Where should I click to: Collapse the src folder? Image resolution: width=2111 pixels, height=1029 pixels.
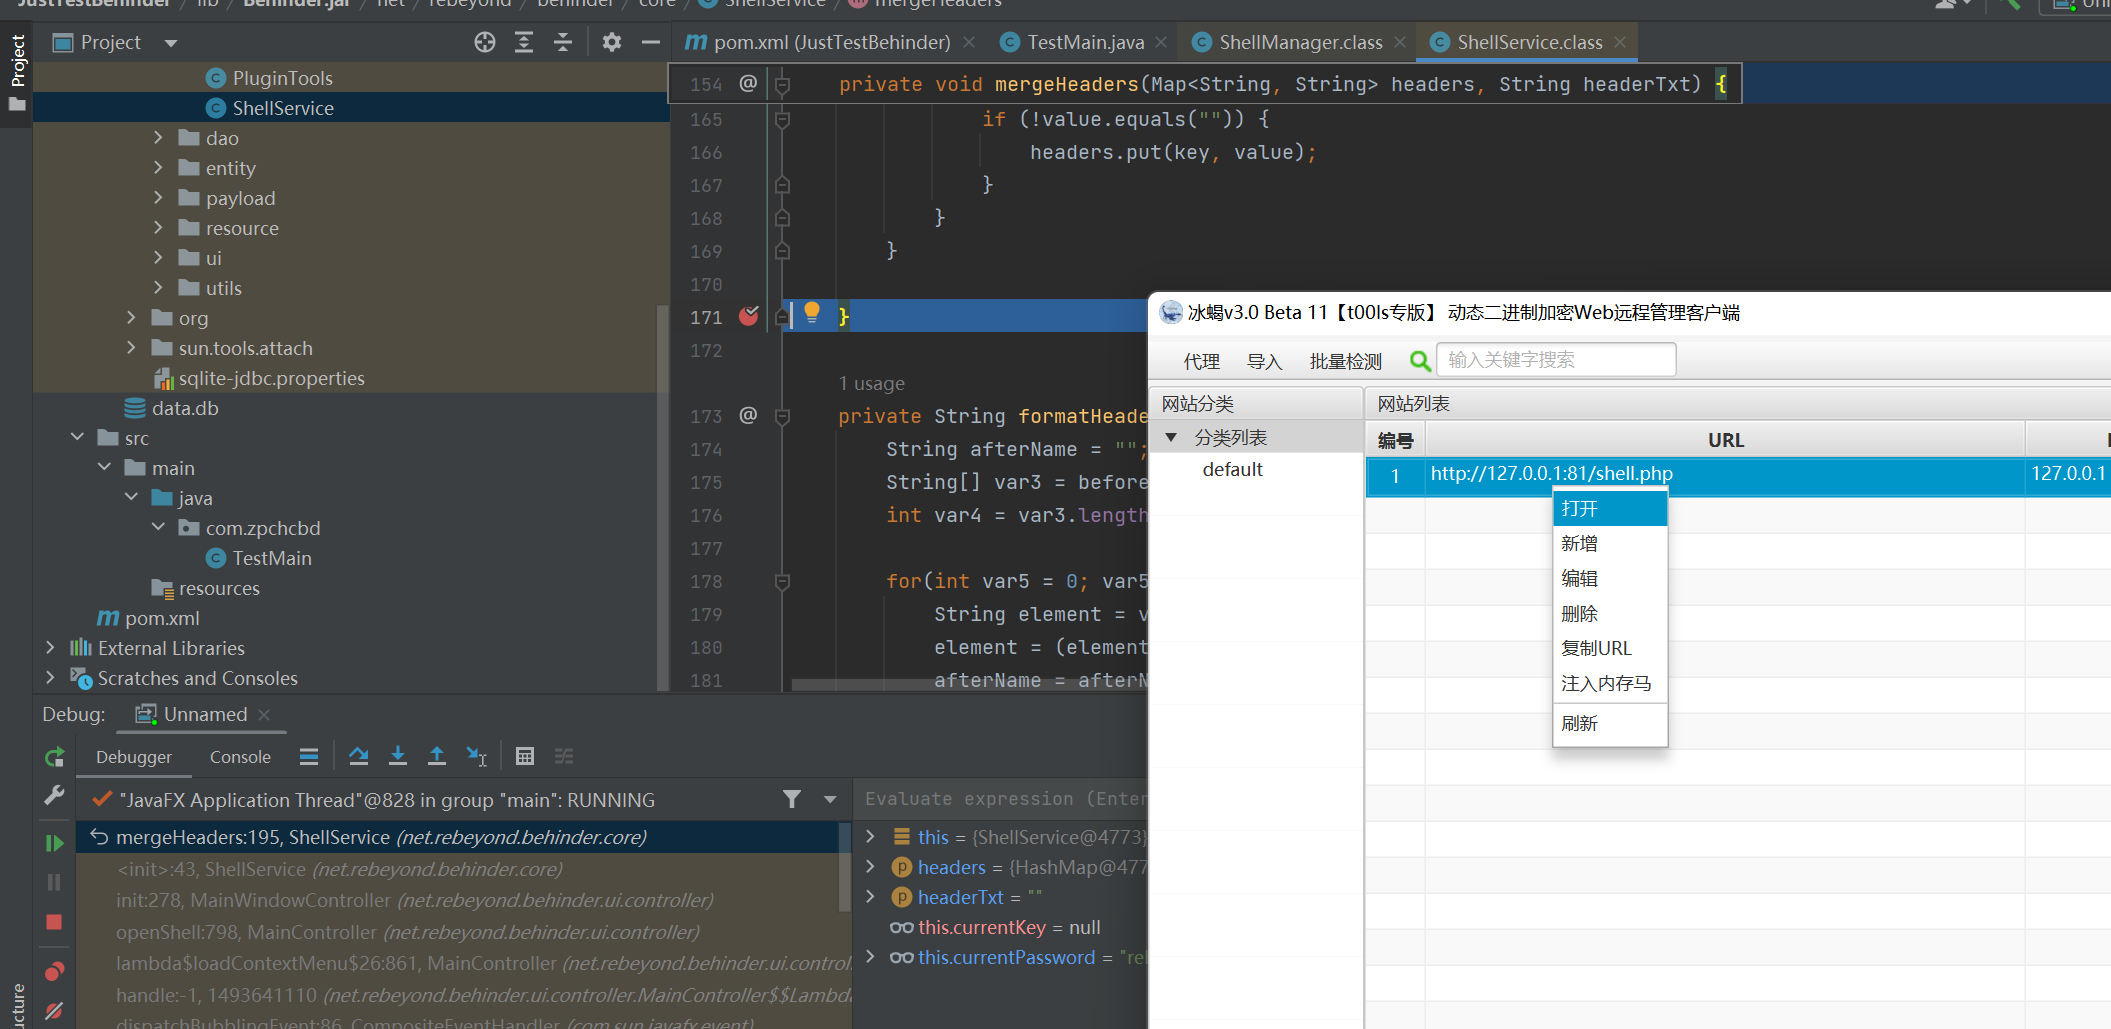77,437
